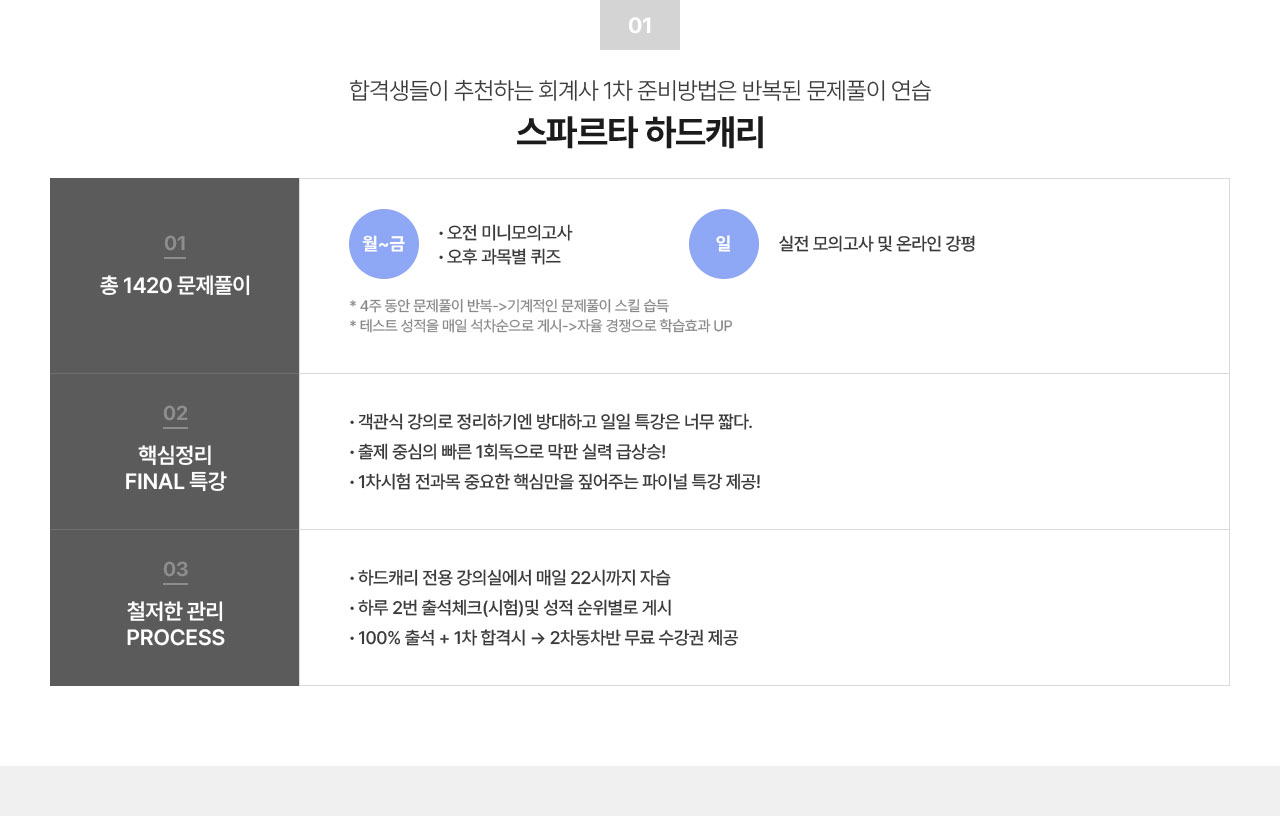The image size is (1280, 816).
Task: Click the 03 number in the third panel
Action: pos(175,569)
